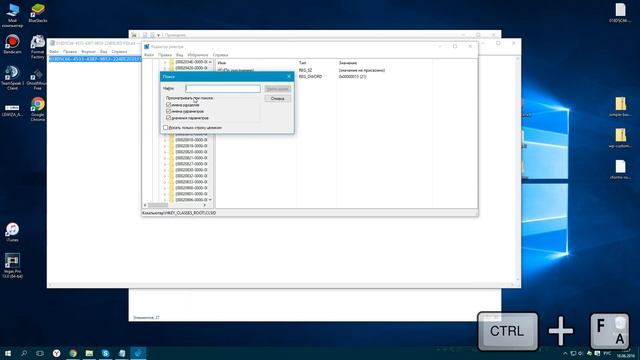Image resolution: width=640 pixels, height=360 pixels.
Task: Switch to Registry Editor on the taskbar
Action: [x=138, y=353]
